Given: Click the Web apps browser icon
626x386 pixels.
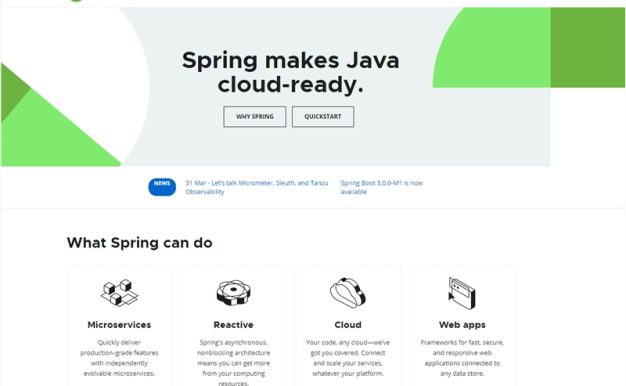Looking at the screenshot, I should (462, 293).
